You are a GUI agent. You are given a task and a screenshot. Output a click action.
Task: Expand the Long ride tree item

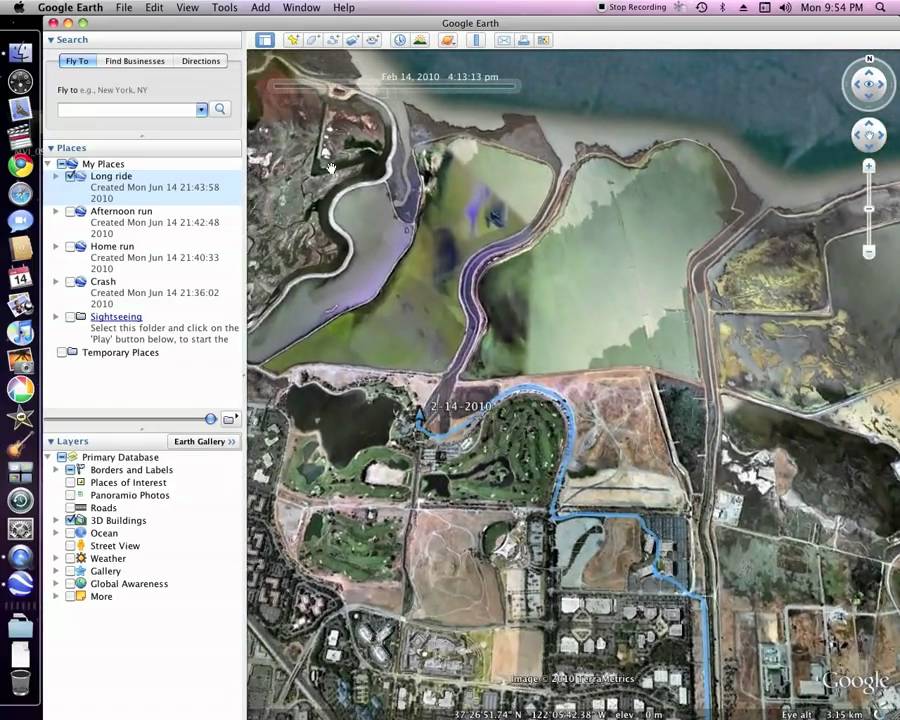tap(56, 176)
